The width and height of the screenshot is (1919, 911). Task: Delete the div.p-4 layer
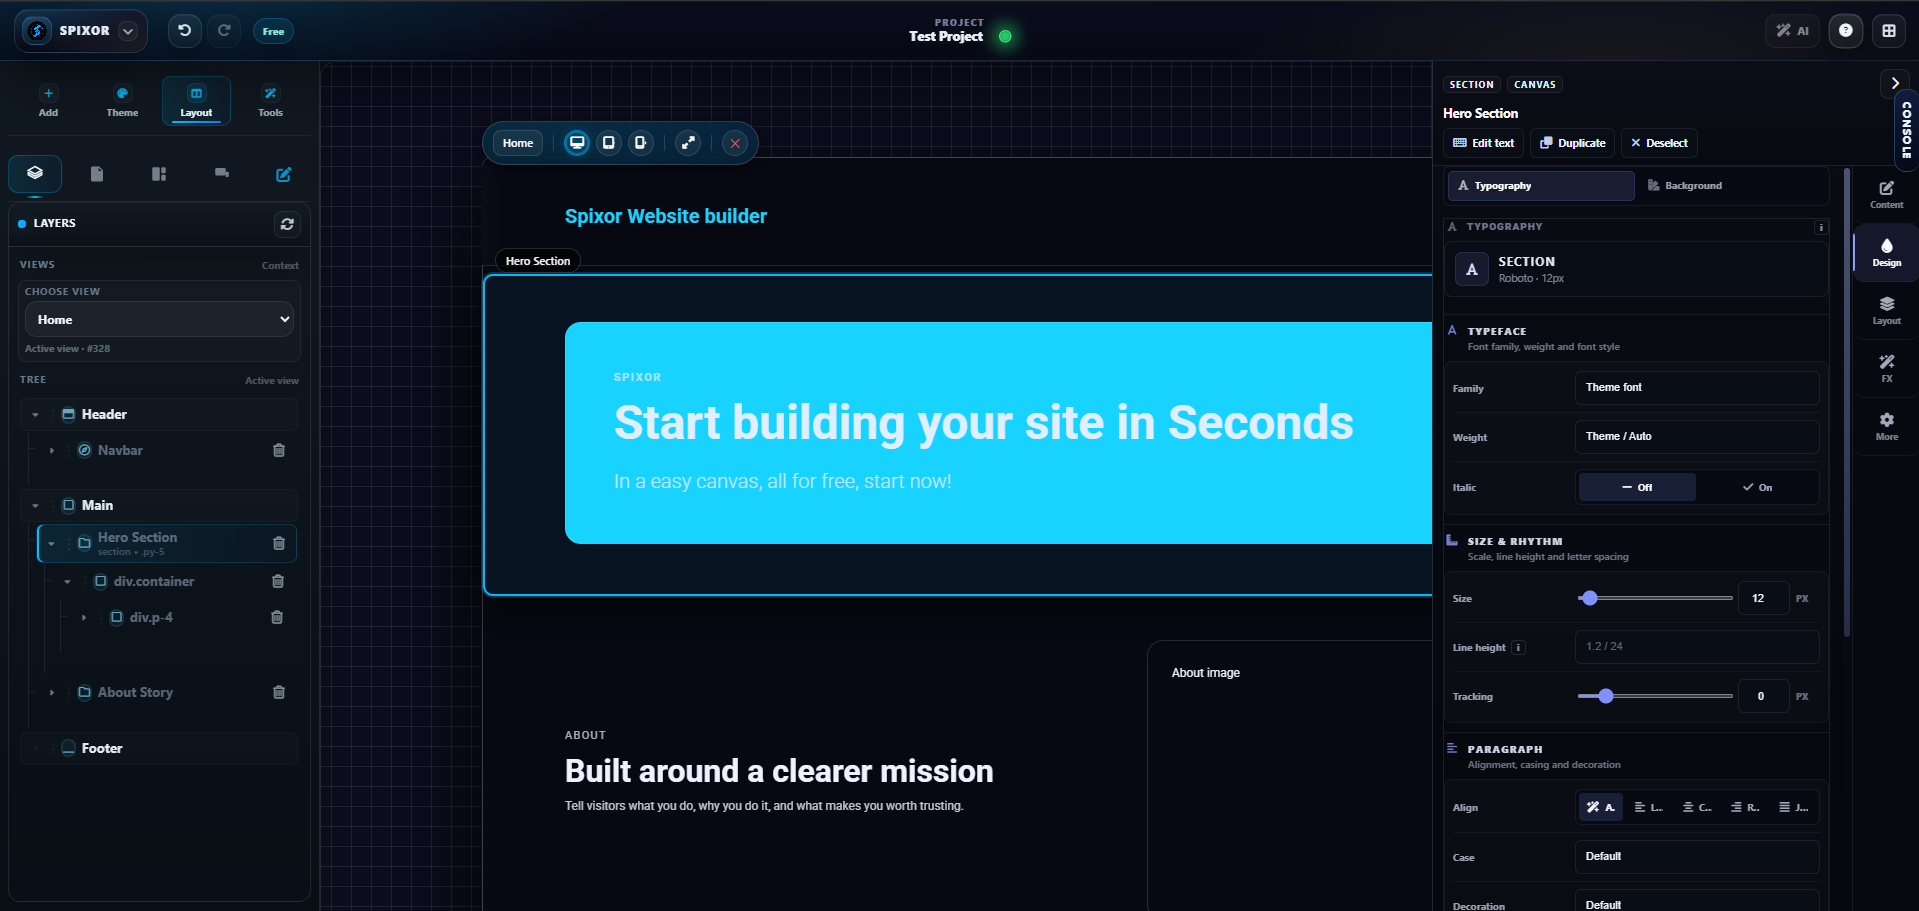tap(277, 617)
